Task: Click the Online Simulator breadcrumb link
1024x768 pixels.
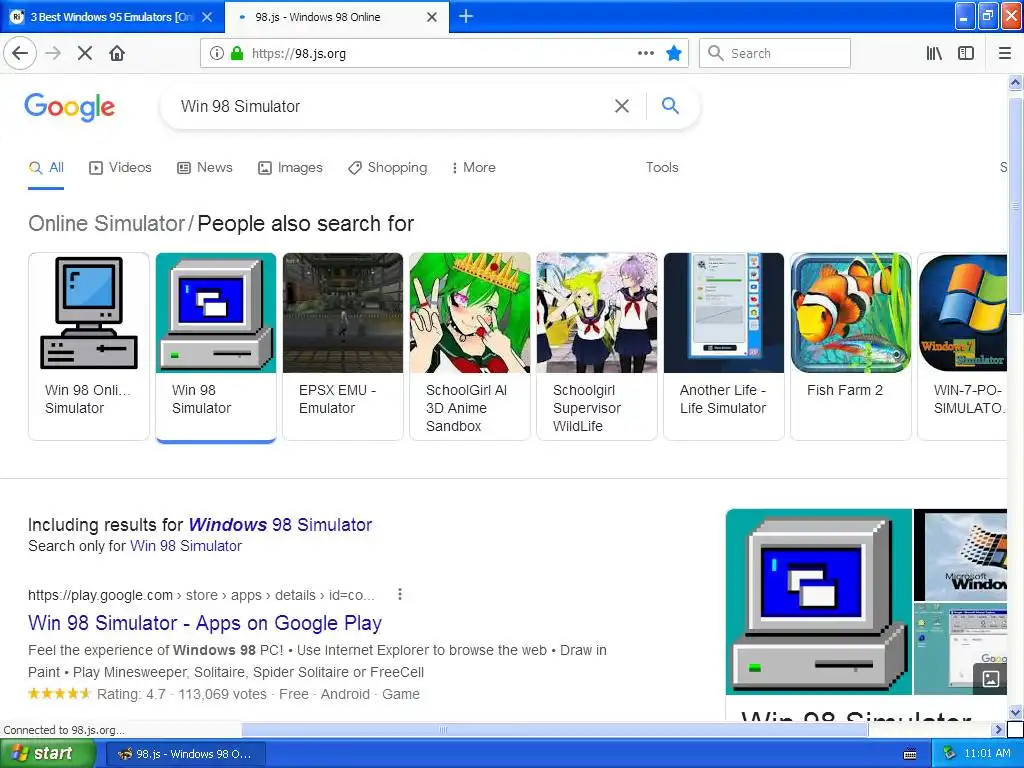Action: tap(106, 223)
